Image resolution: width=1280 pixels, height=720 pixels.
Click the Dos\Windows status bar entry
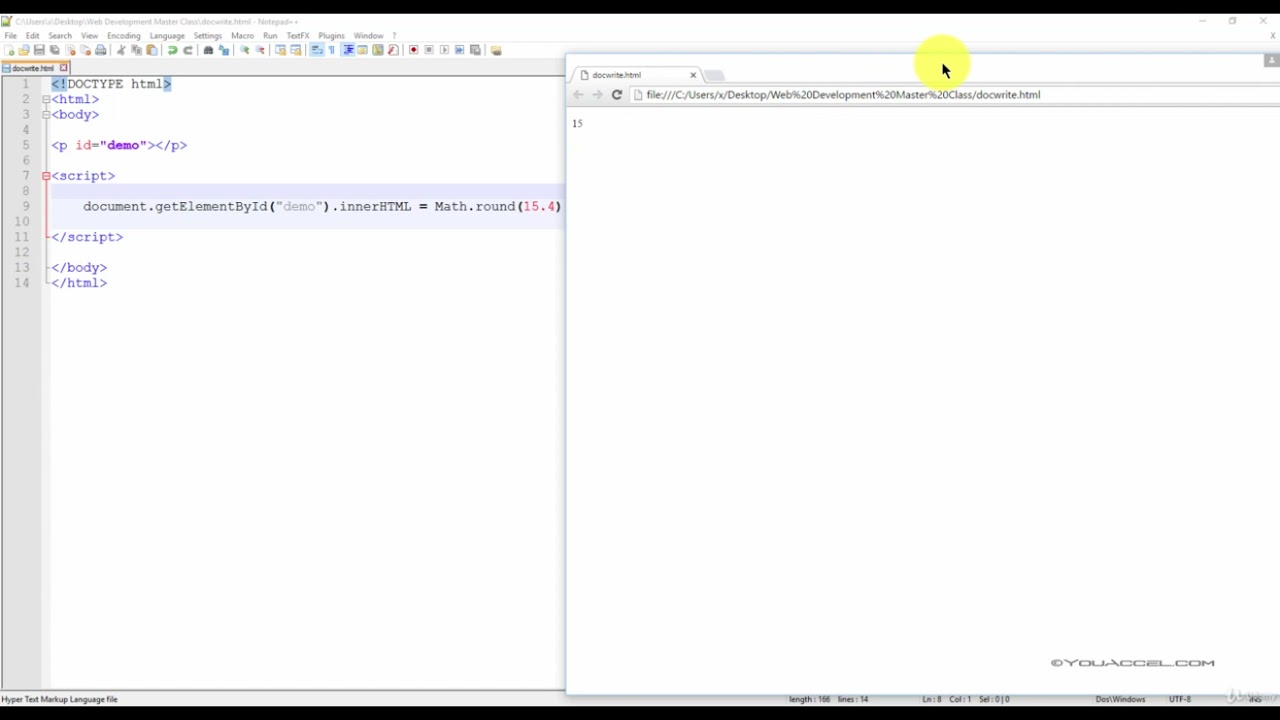click(1120, 699)
